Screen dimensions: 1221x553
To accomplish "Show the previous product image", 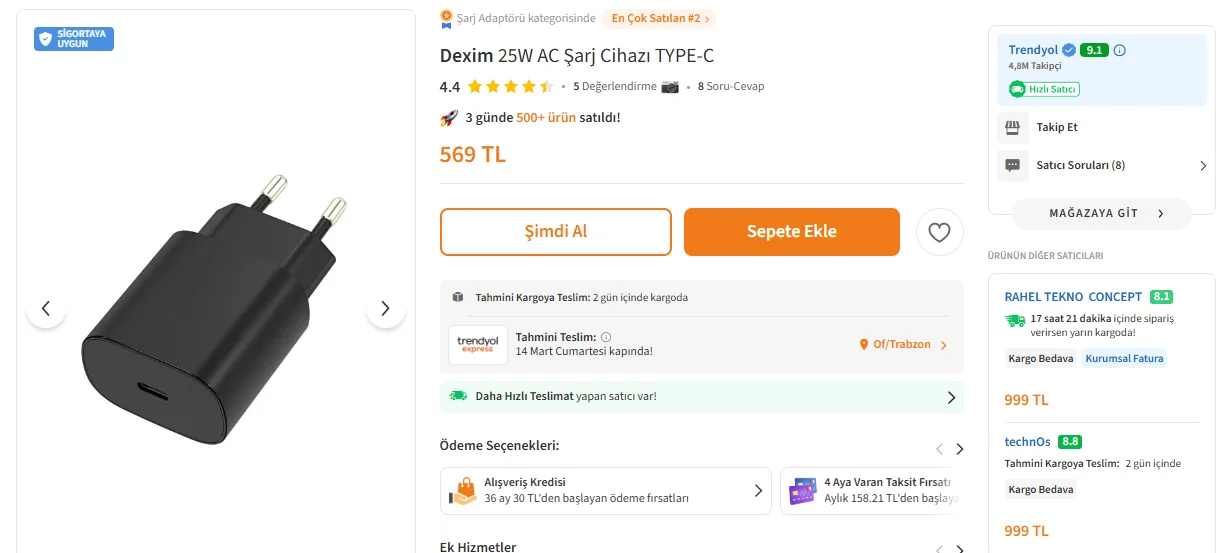I will tap(46, 308).
